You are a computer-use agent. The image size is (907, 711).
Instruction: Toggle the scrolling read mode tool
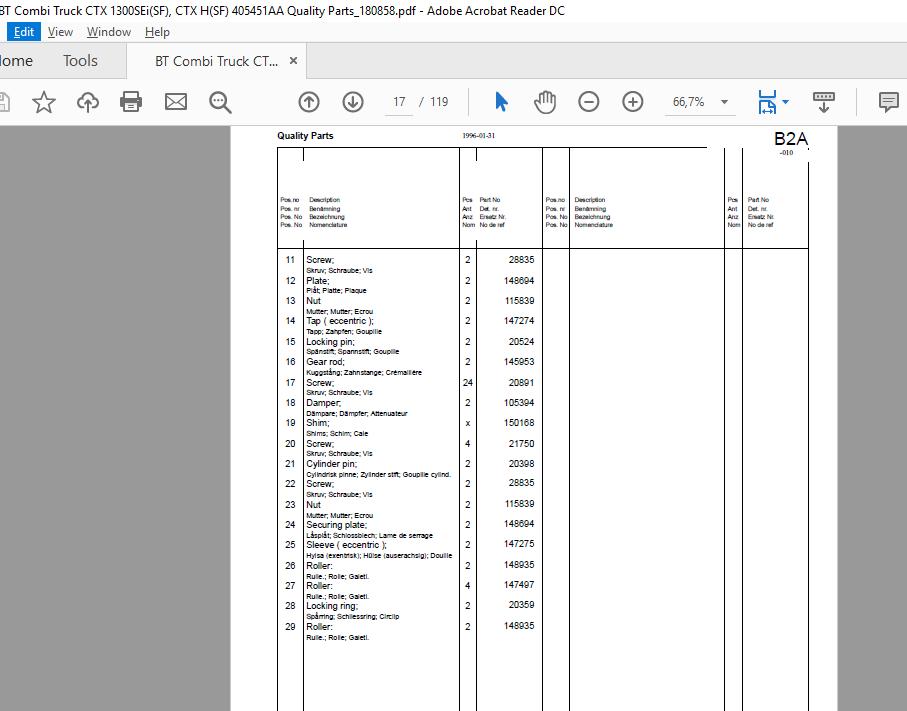824,102
